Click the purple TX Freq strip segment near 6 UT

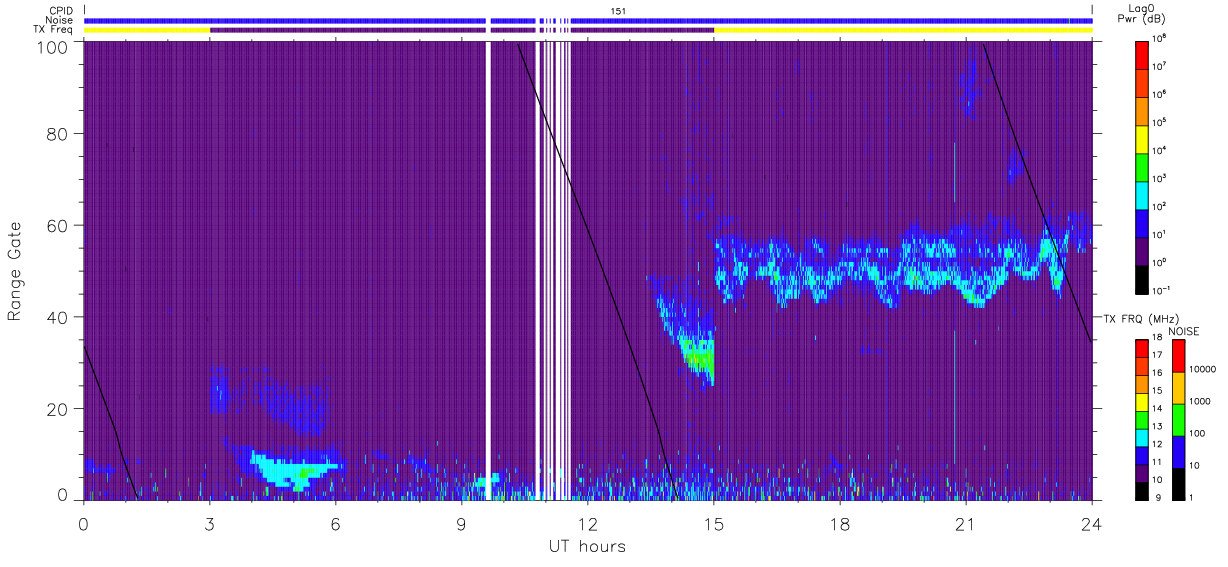[x=347, y=30]
